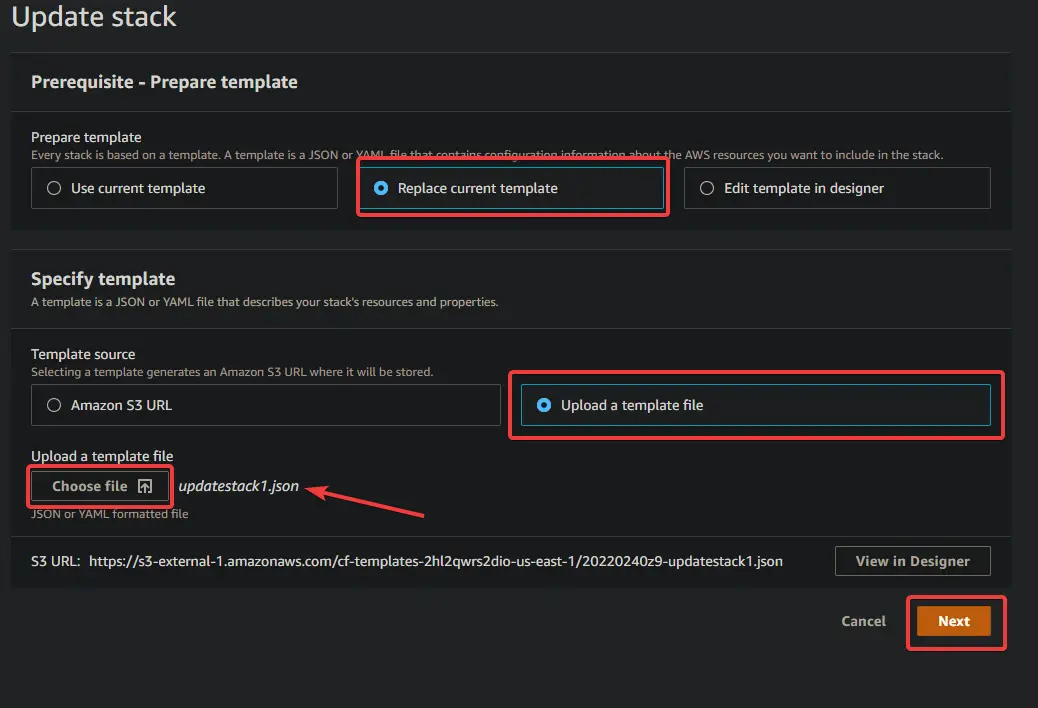
Task: Click the Update stack page heading
Action: (93, 17)
